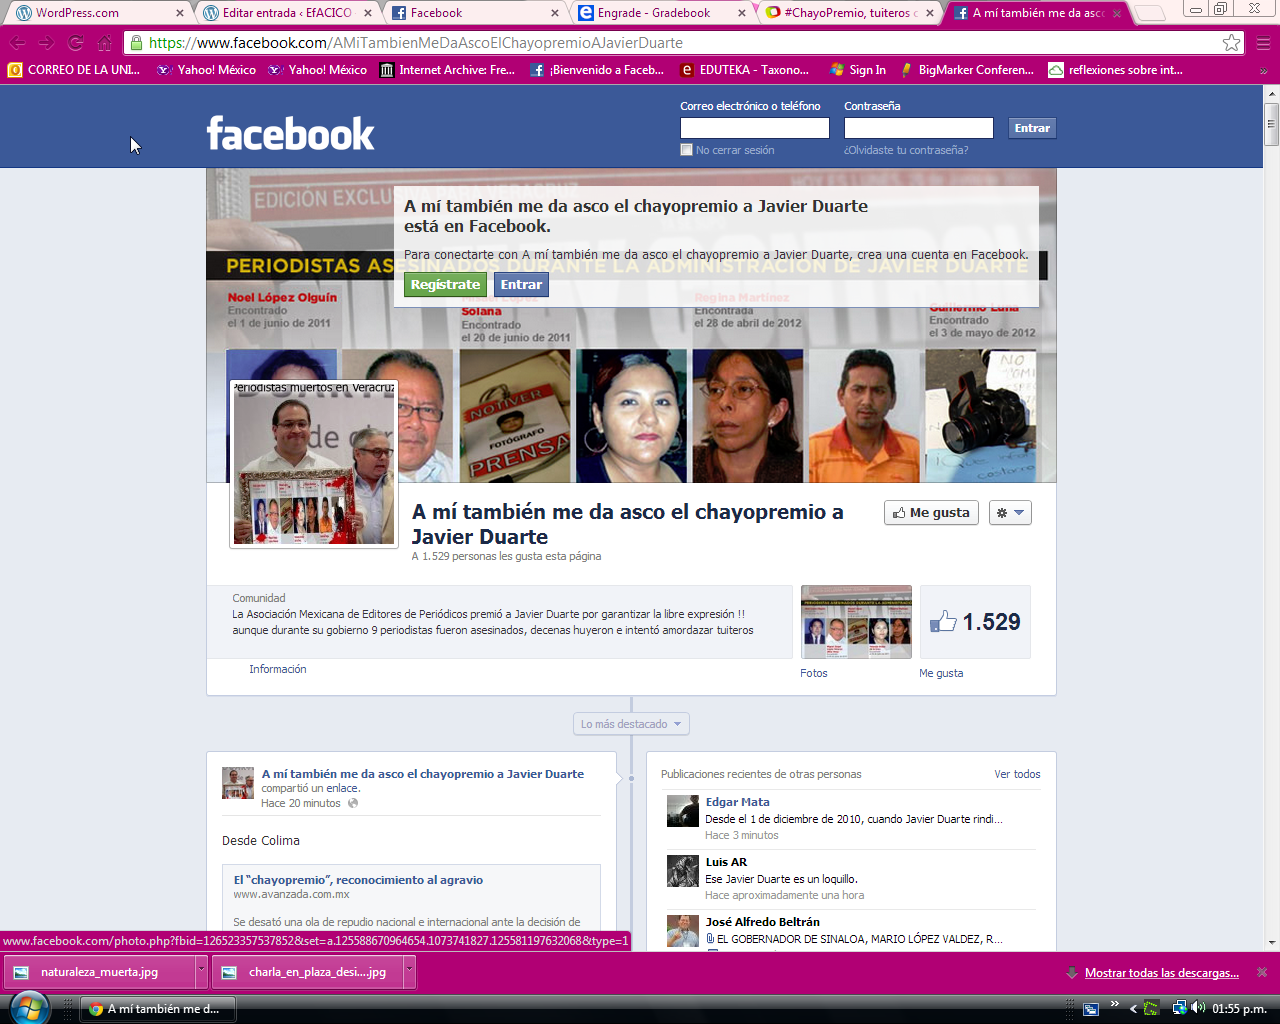Open the "¿Olvidaste tu contraseña?" link
Screen dimensions: 1280x1024
[x=906, y=150]
